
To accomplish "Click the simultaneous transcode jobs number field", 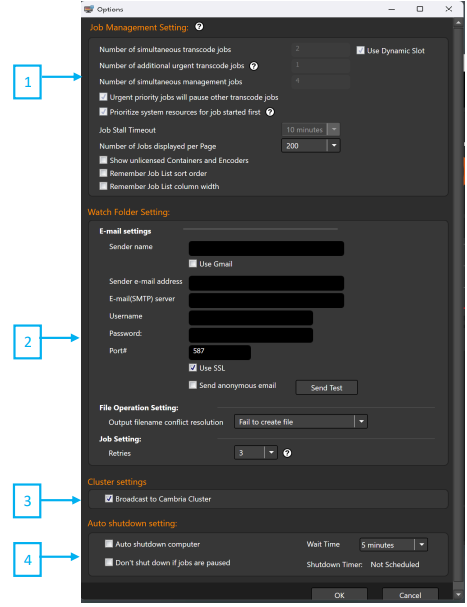I will (x=321, y=49).
